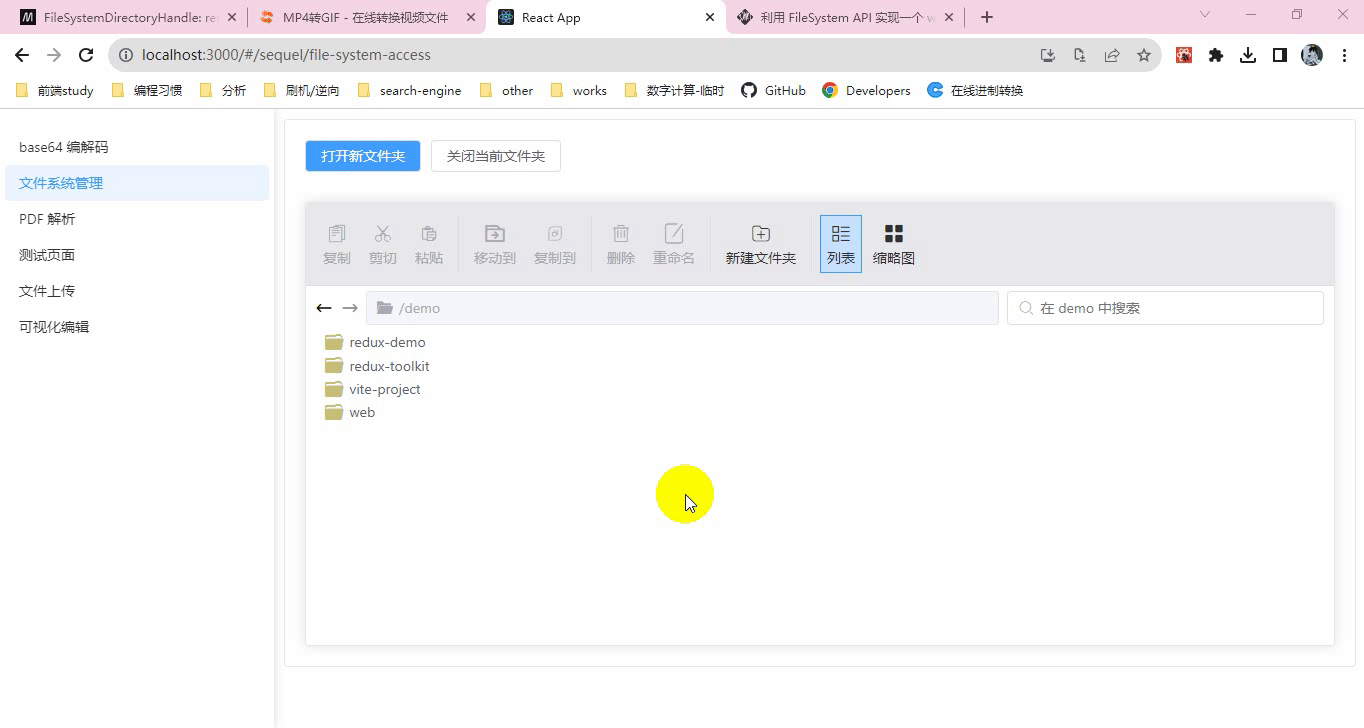Switch to FileSystemDirectoryHandle browser tab
Screen dimensions: 1364x728
click(x=128, y=17)
